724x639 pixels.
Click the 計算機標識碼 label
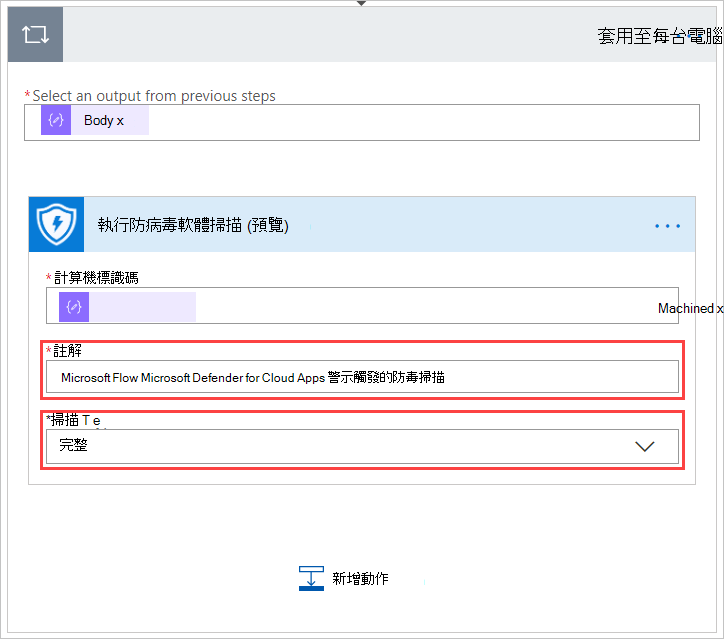96,277
